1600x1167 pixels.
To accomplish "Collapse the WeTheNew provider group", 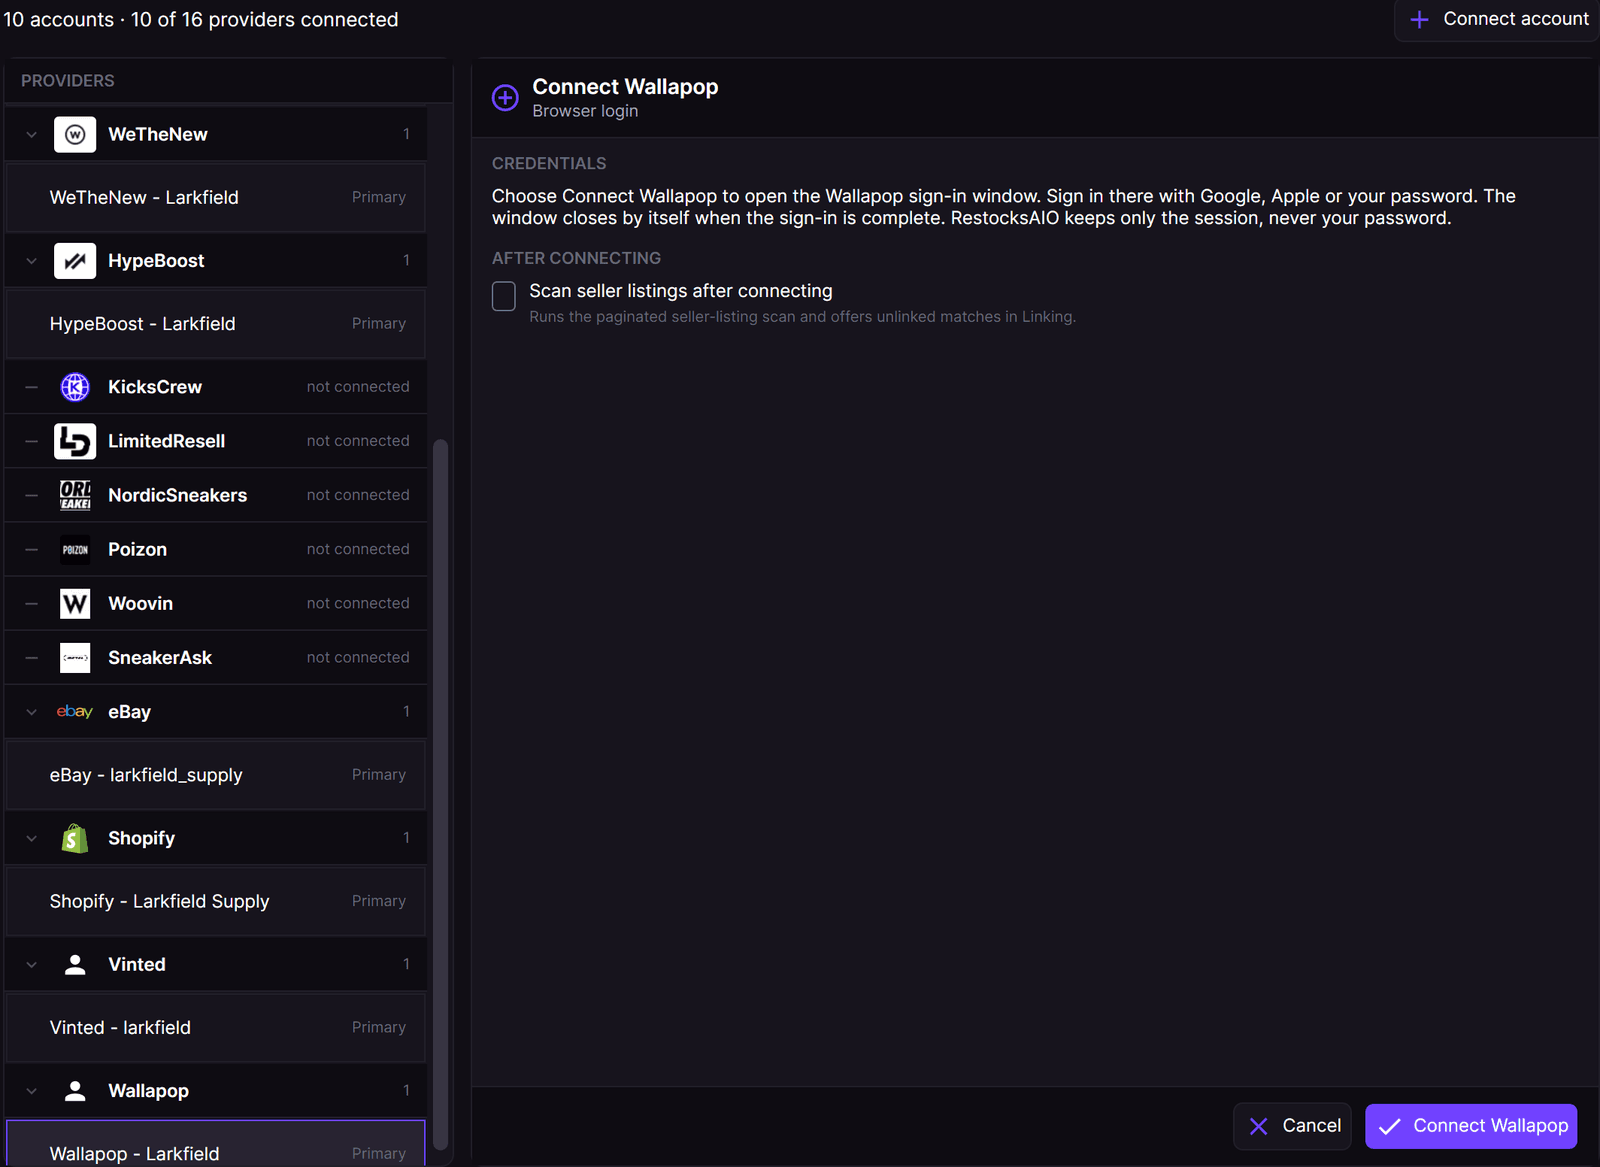I will (x=32, y=134).
